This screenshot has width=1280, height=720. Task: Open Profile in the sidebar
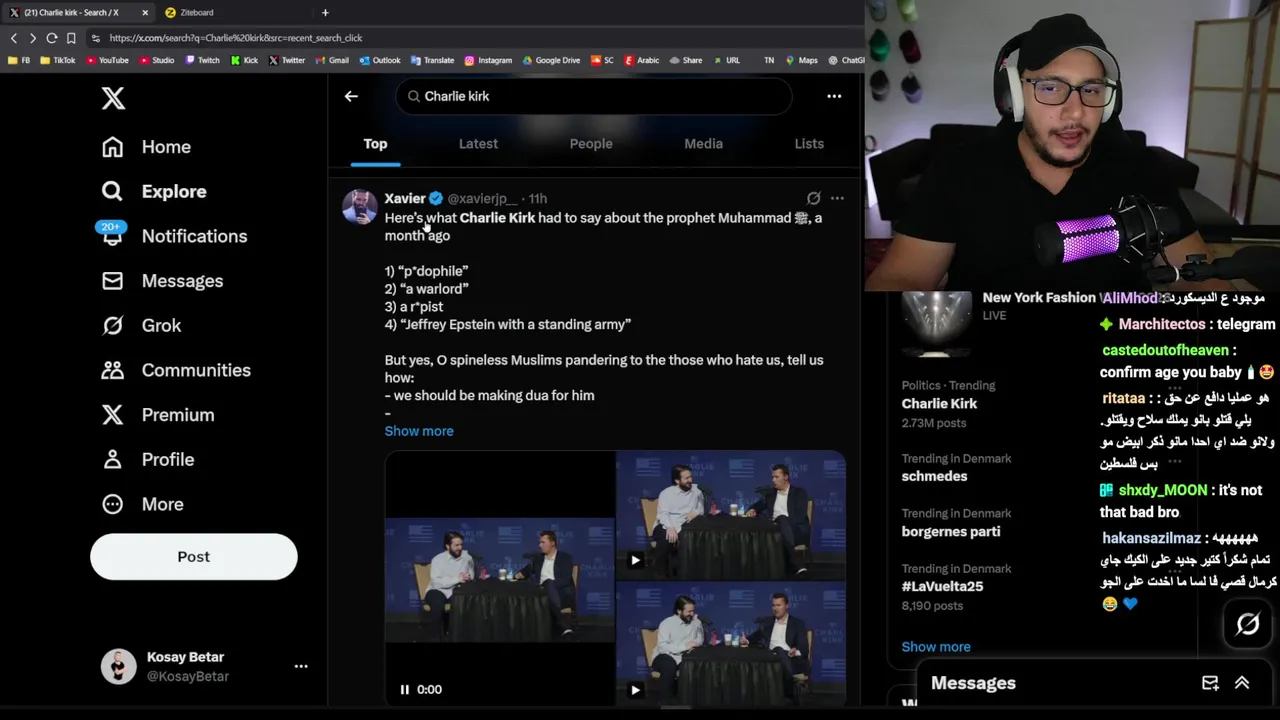pos(148,459)
